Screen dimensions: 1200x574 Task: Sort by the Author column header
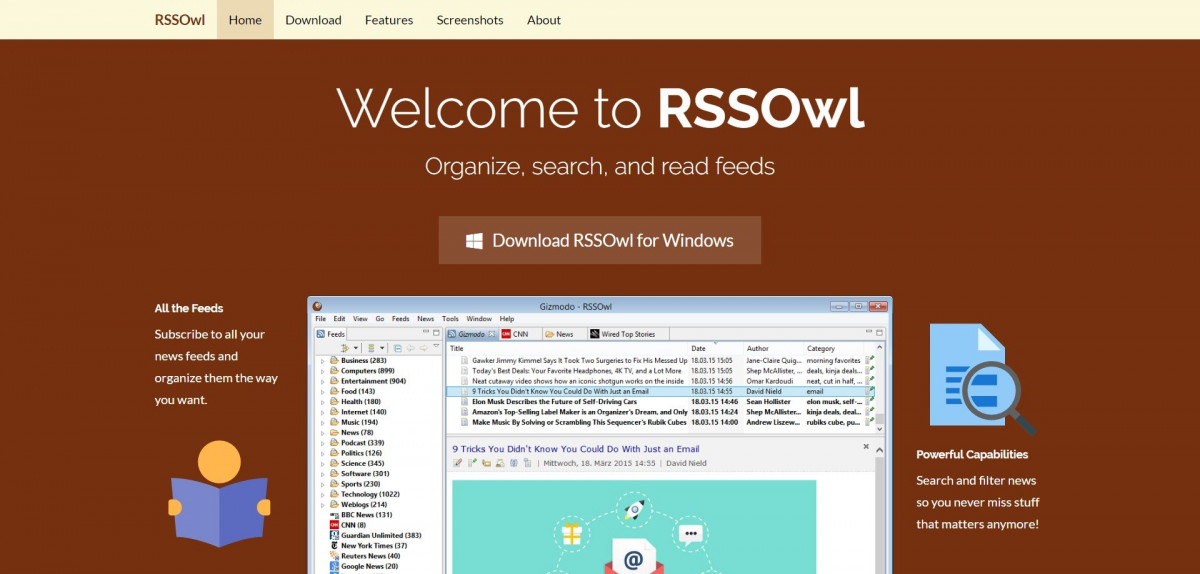point(758,348)
